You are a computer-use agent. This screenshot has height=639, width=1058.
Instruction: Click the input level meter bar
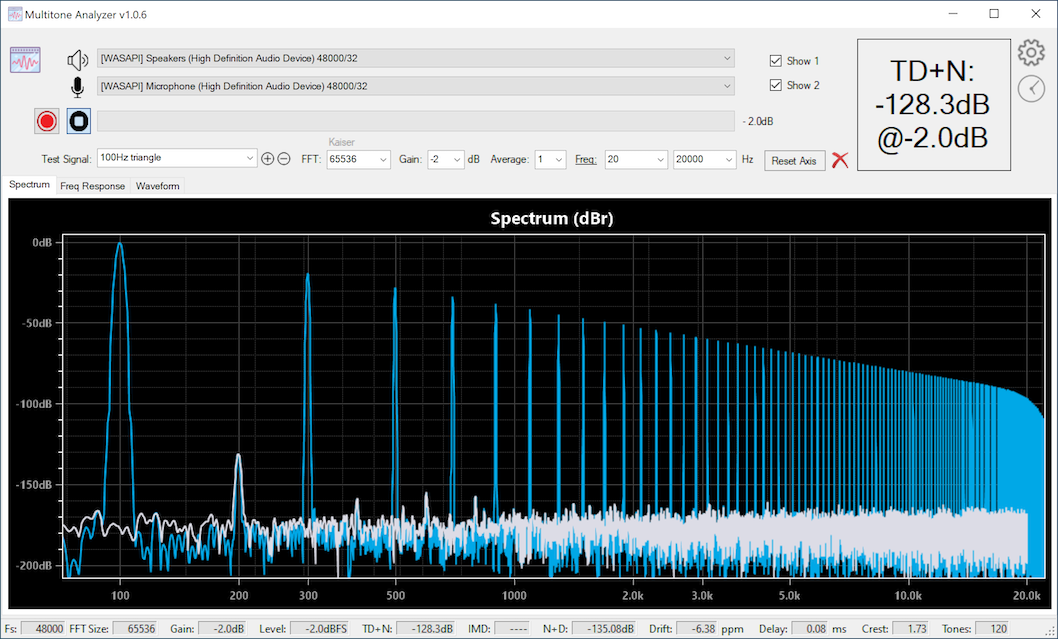[x=416, y=121]
